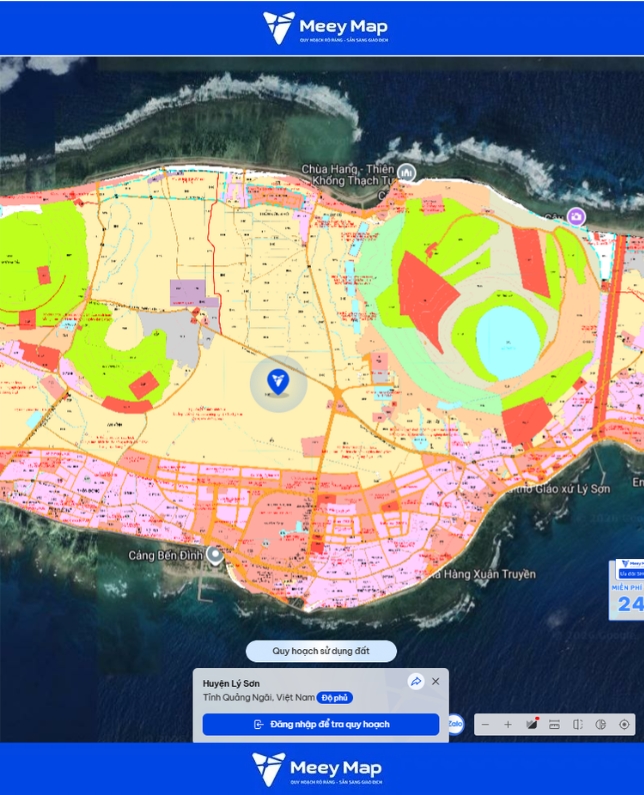The image size is (644, 795).
Task: Zoom out with the minus icon
Action: [485, 725]
